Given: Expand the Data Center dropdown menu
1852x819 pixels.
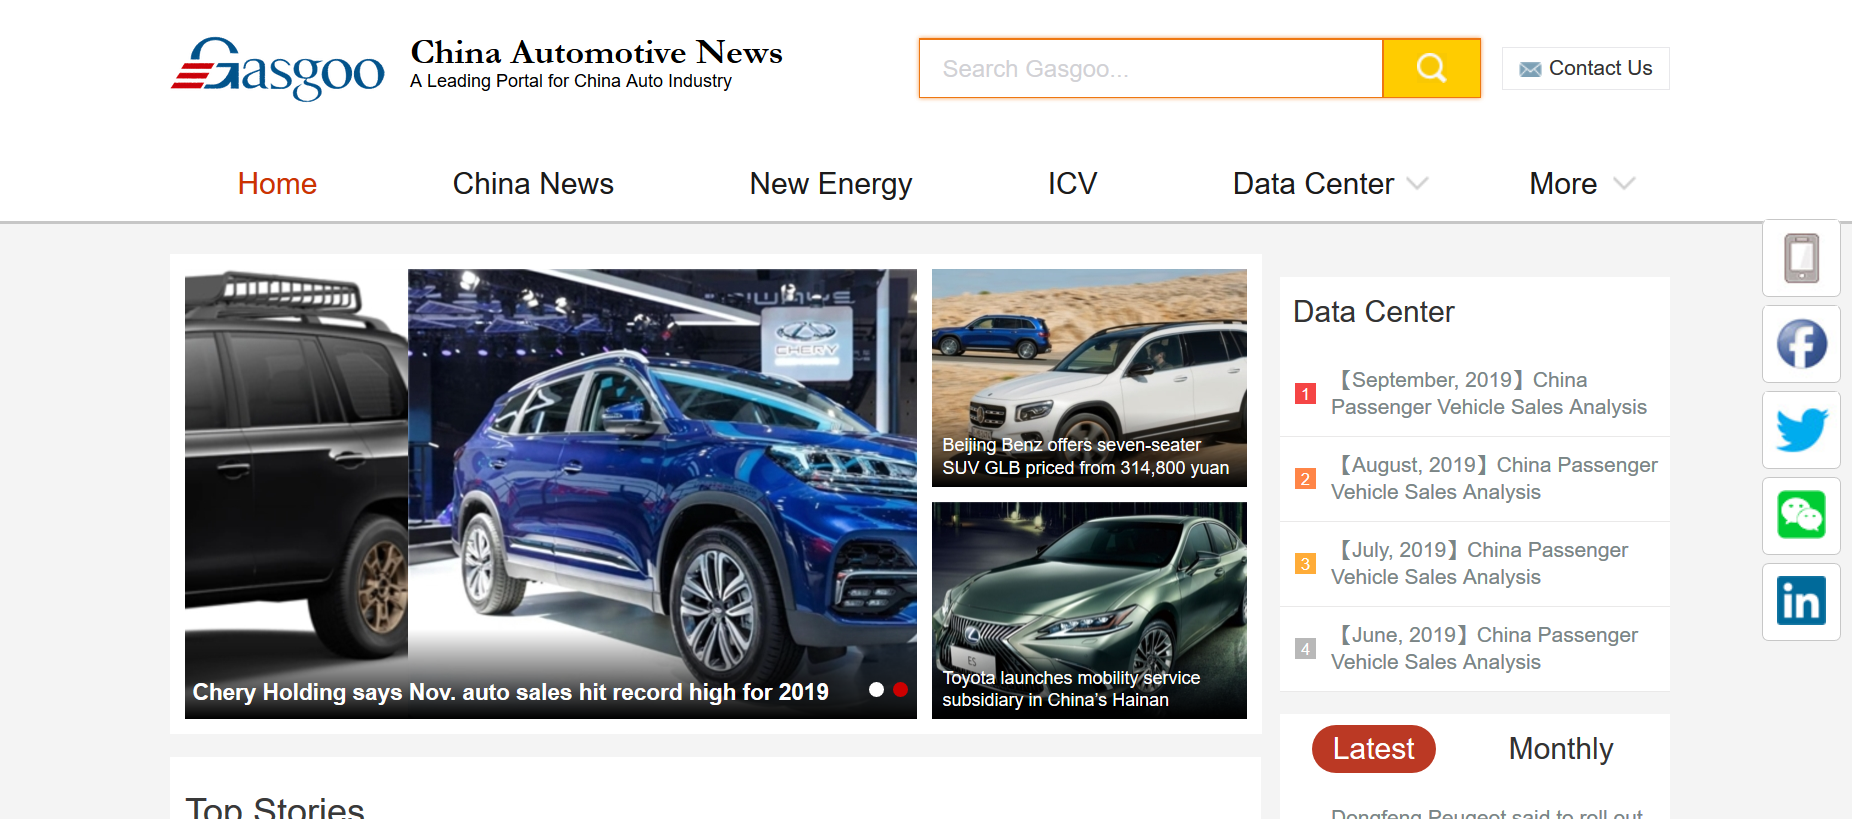Looking at the screenshot, I should coord(1330,184).
